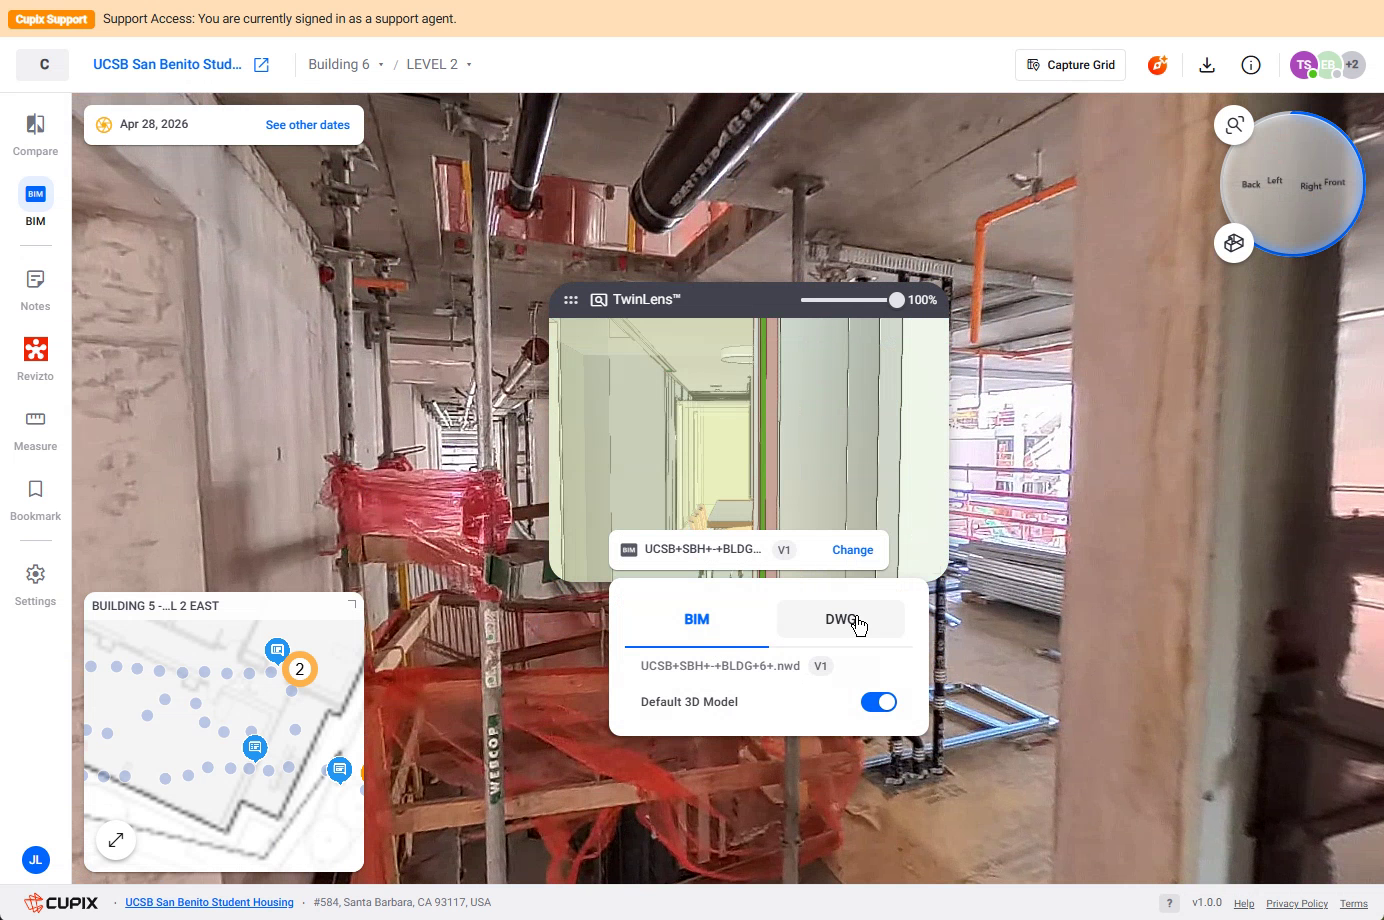Click the question mark help button

(x=1169, y=903)
